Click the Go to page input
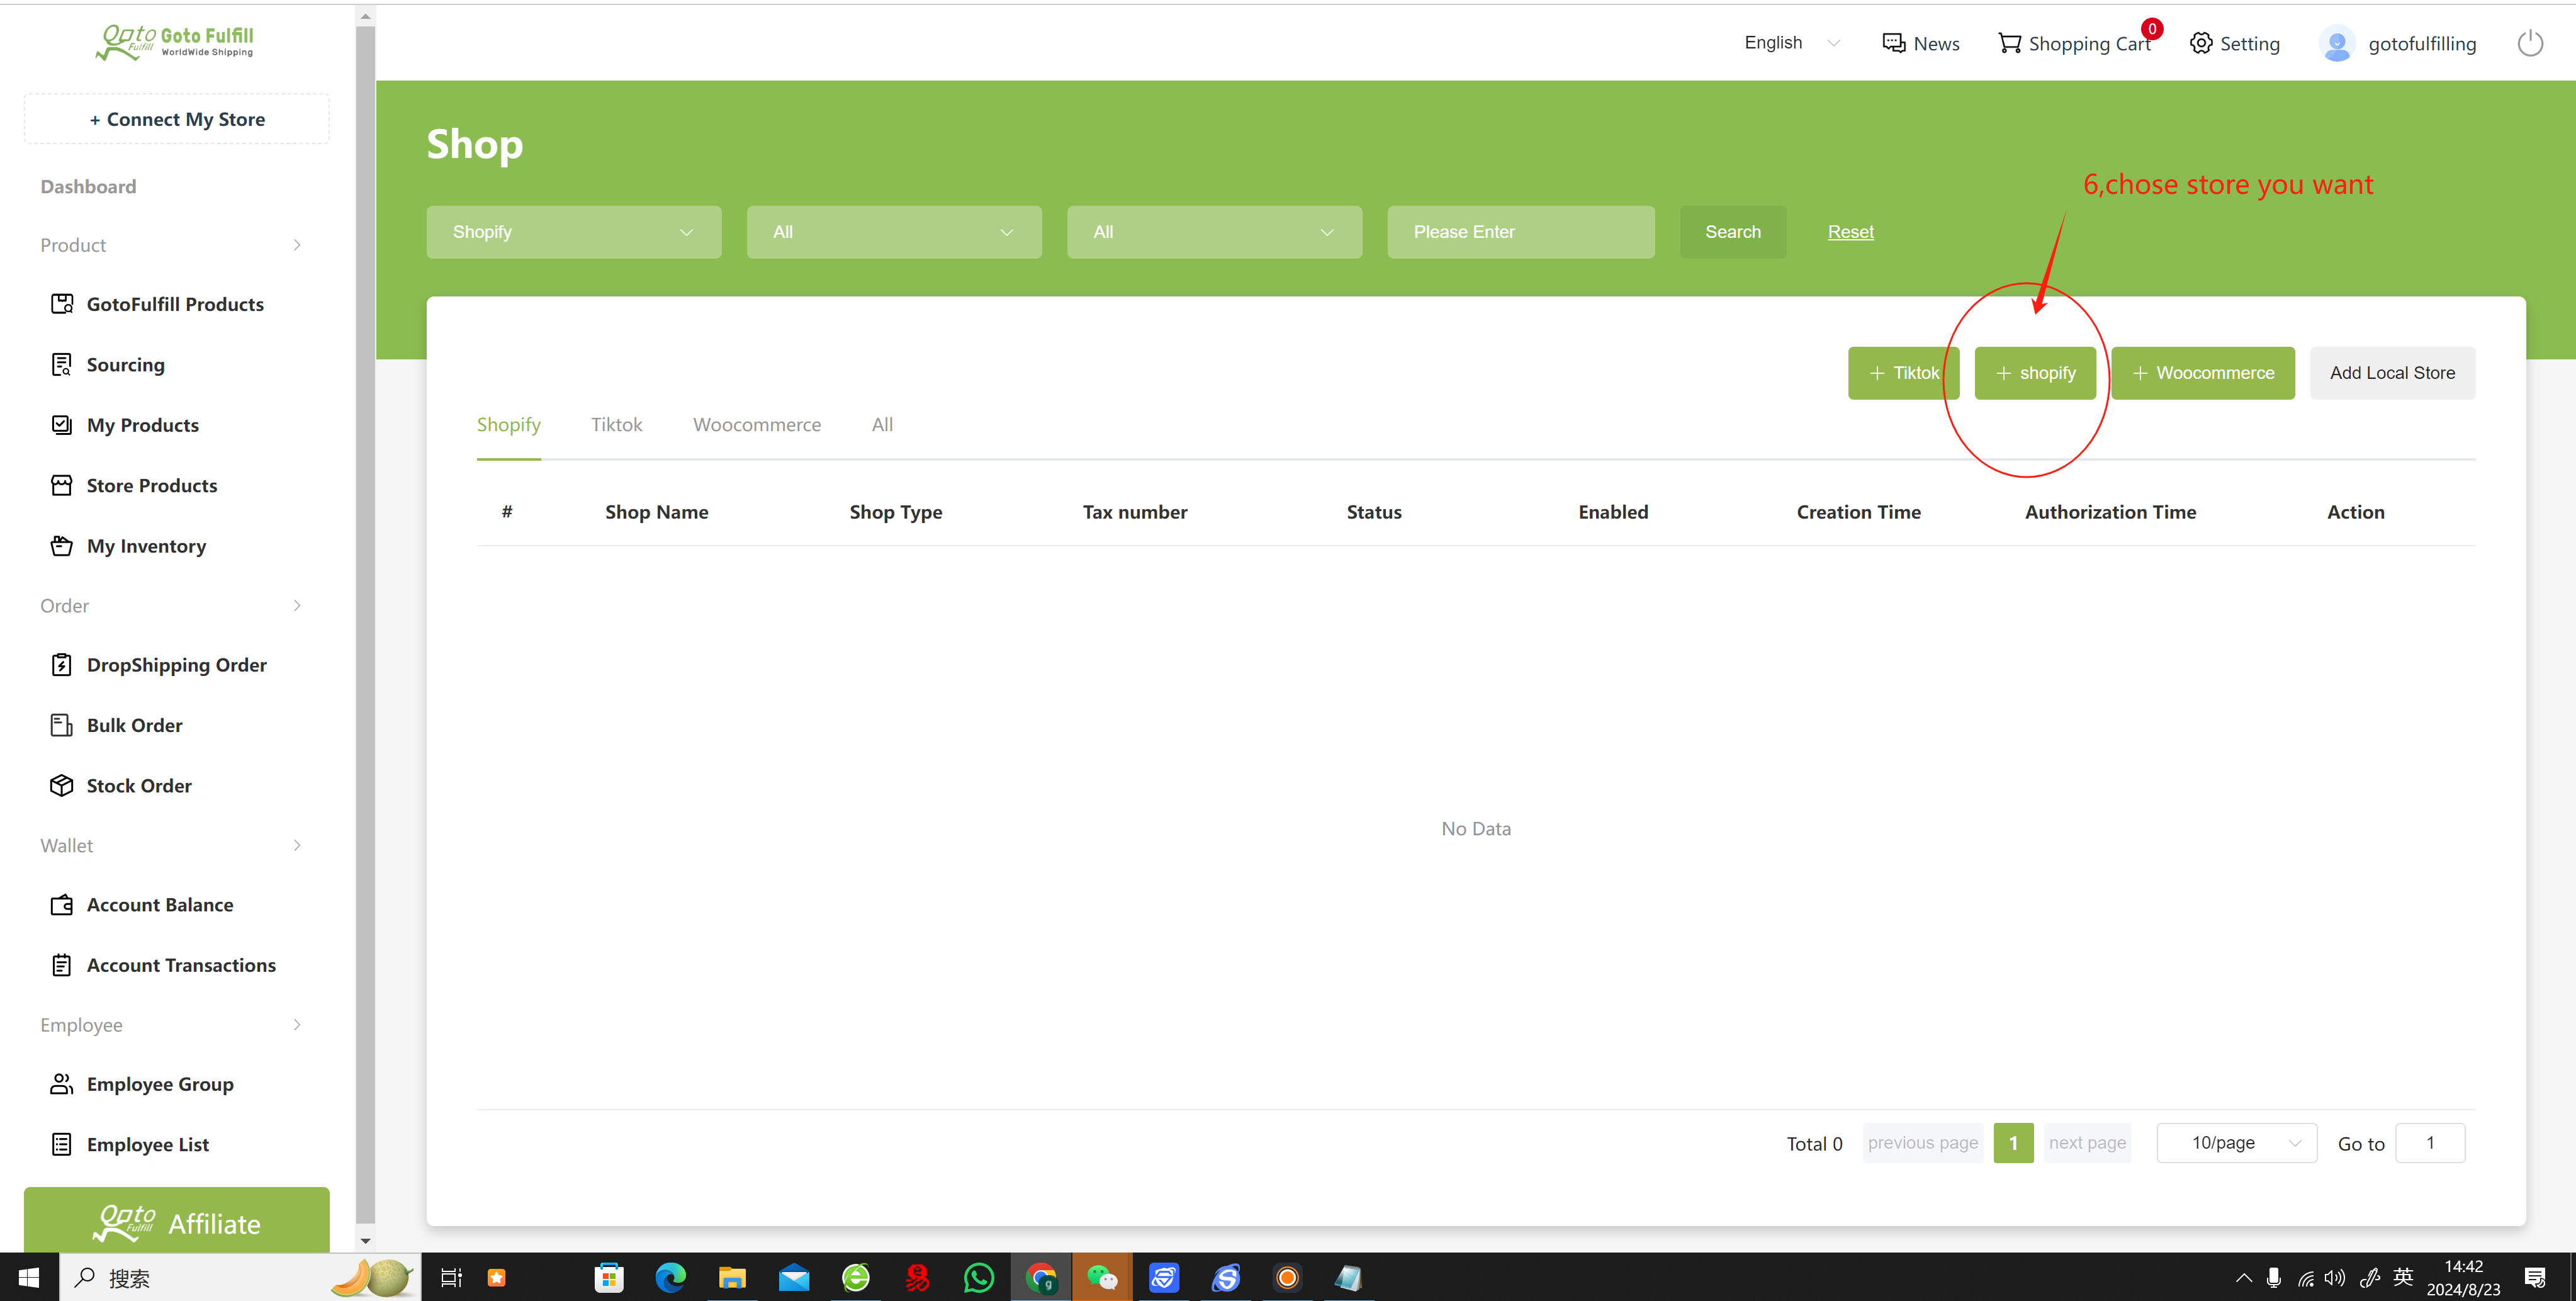 click(x=2430, y=1143)
